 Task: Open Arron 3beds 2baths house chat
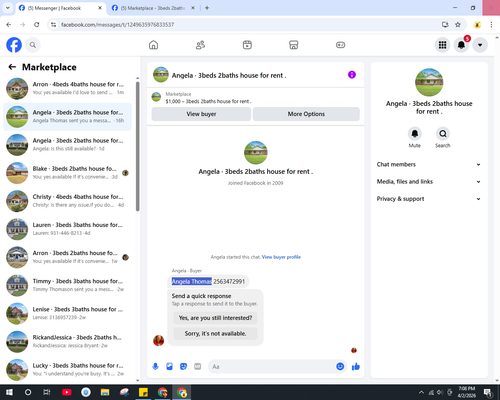click(x=67, y=257)
